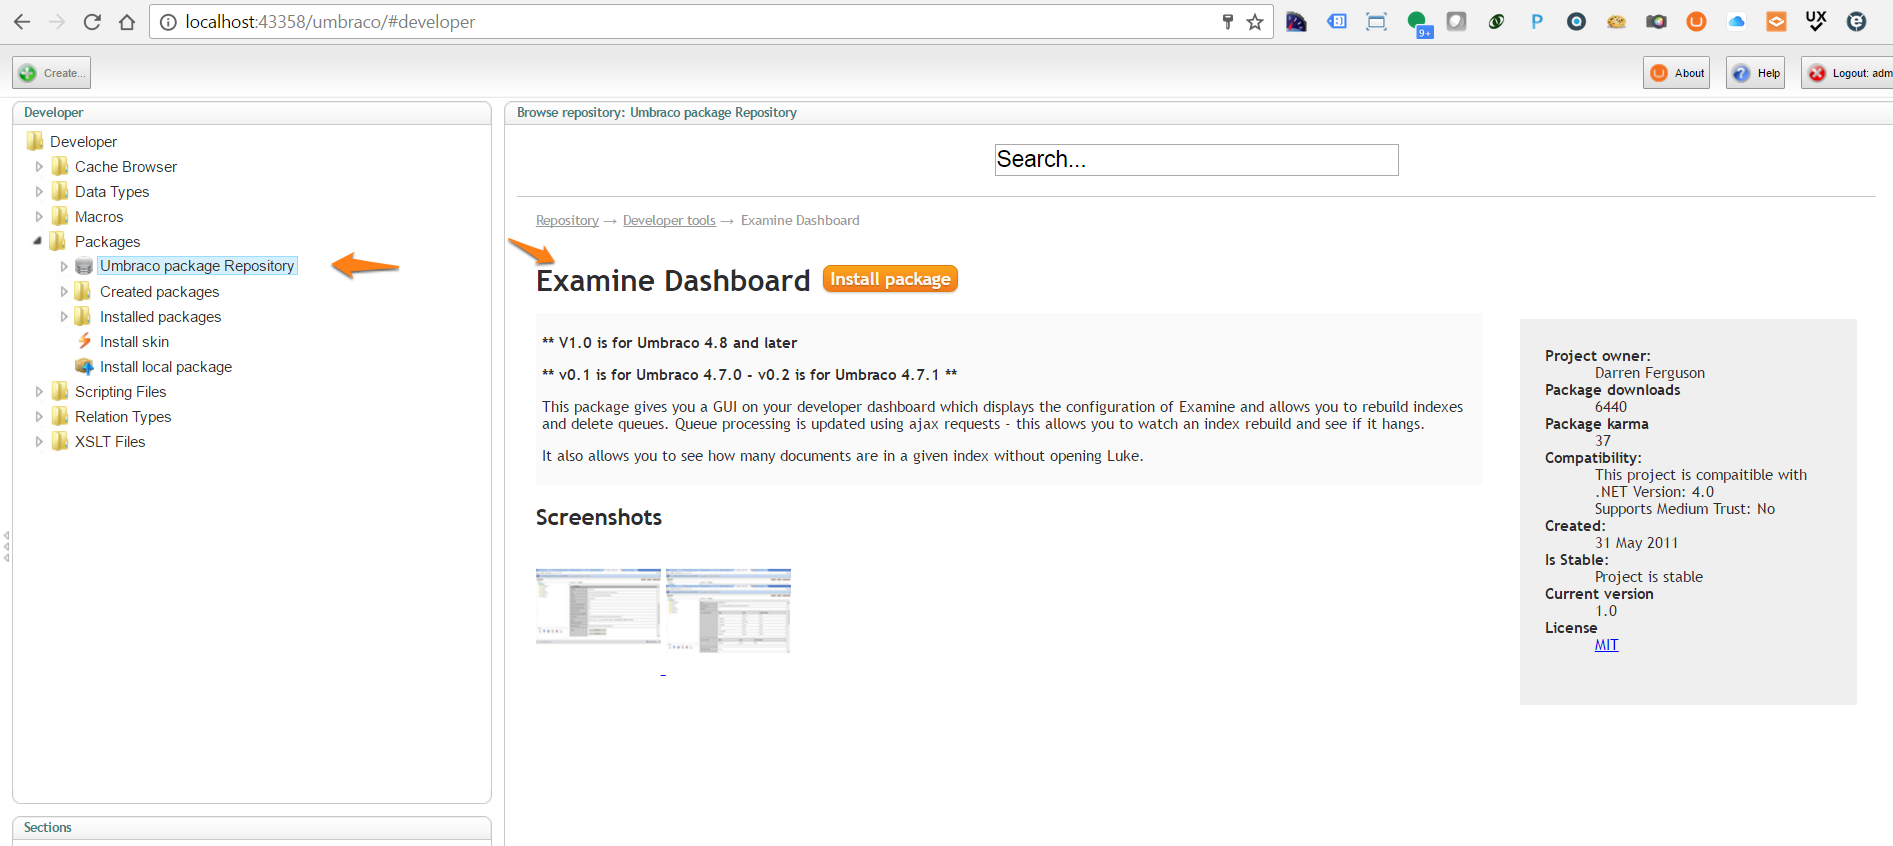Expand the Created packages node
Screen dimensions: 1893x846
tap(64, 292)
